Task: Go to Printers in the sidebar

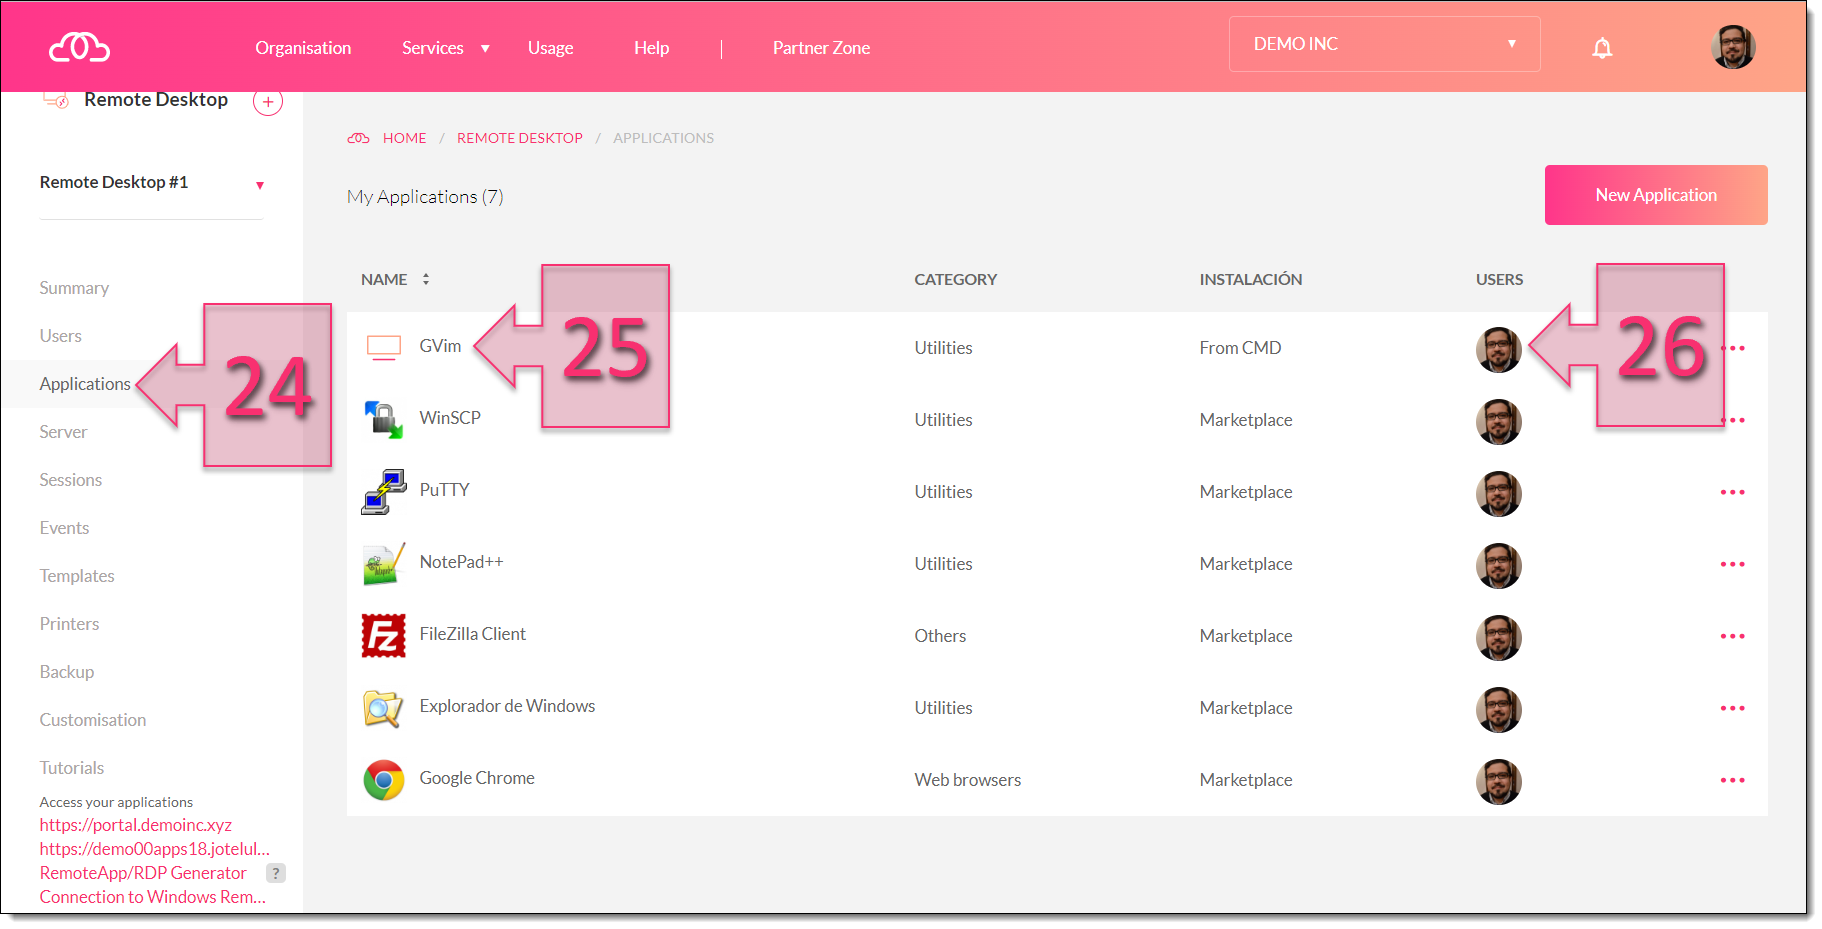Action: tap(69, 624)
